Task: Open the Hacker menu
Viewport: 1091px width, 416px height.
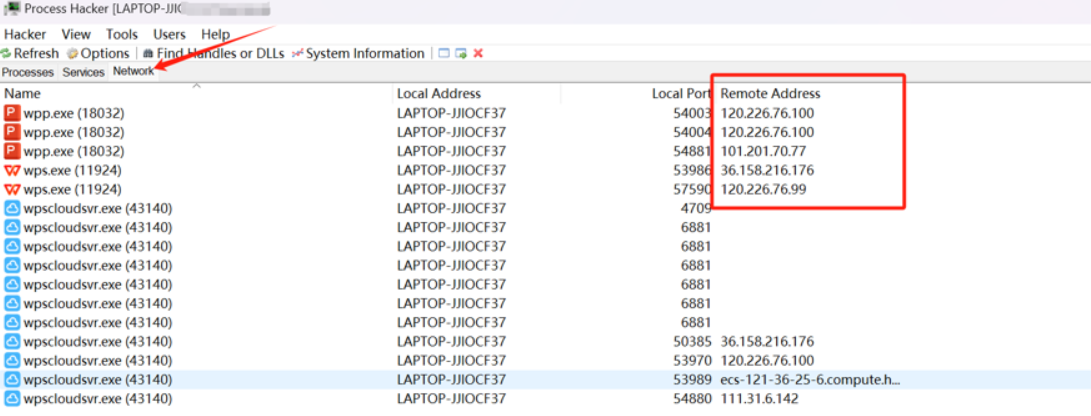Action: (25, 34)
